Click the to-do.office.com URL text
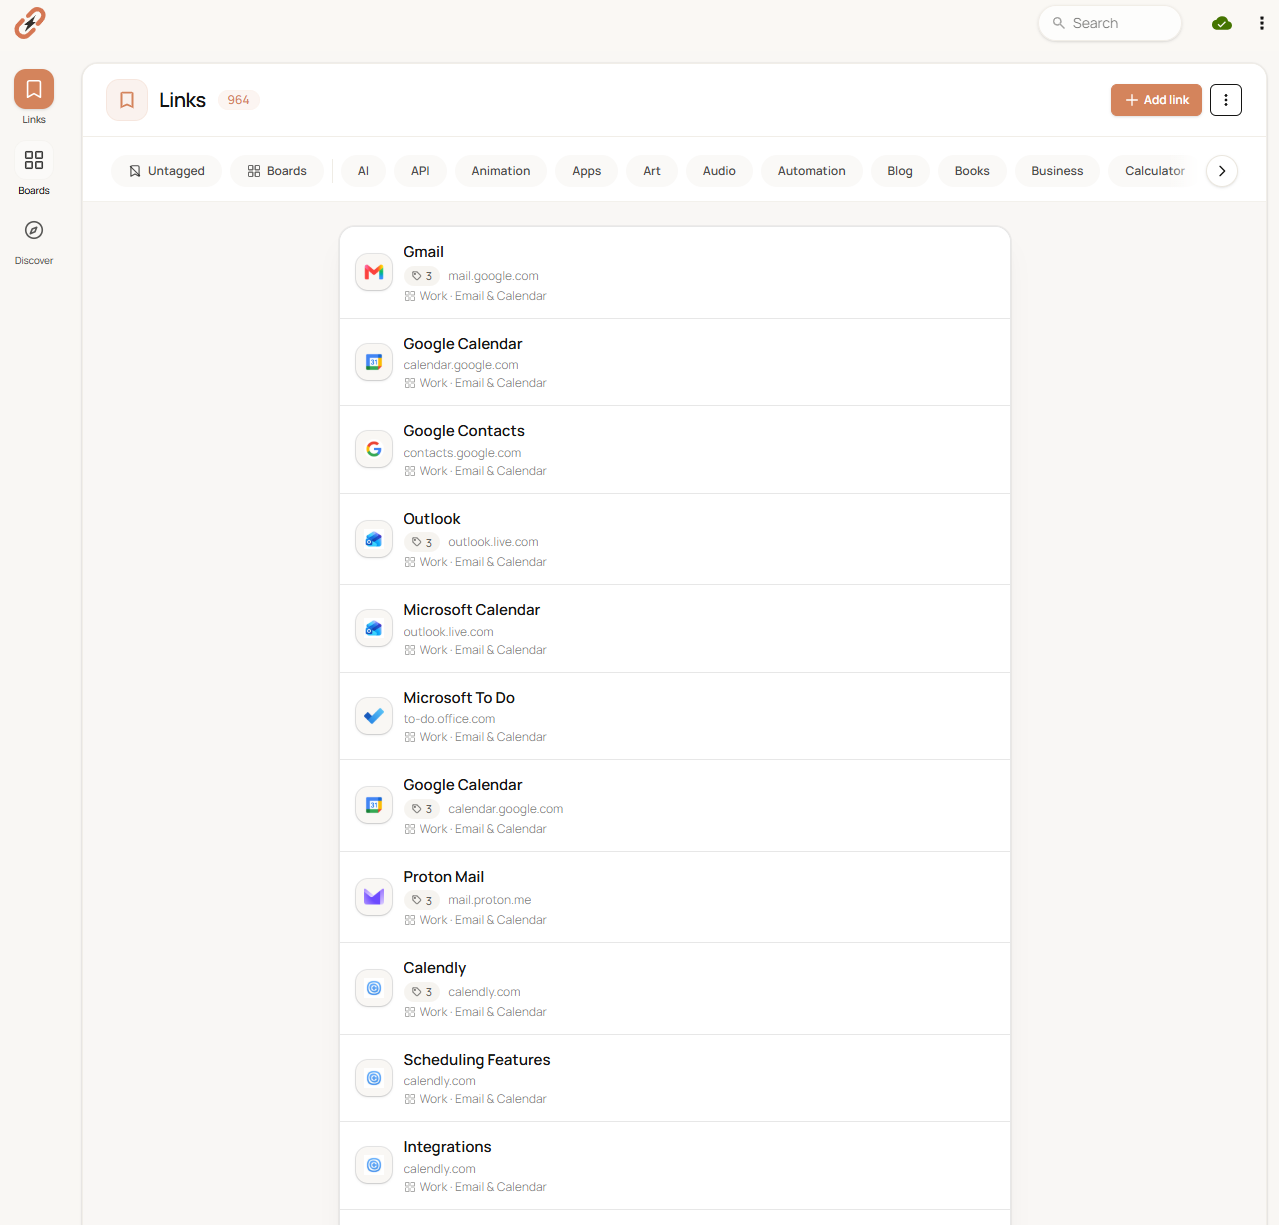The height and width of the screenshot is (1225, 1279). [x=449, y=719]
